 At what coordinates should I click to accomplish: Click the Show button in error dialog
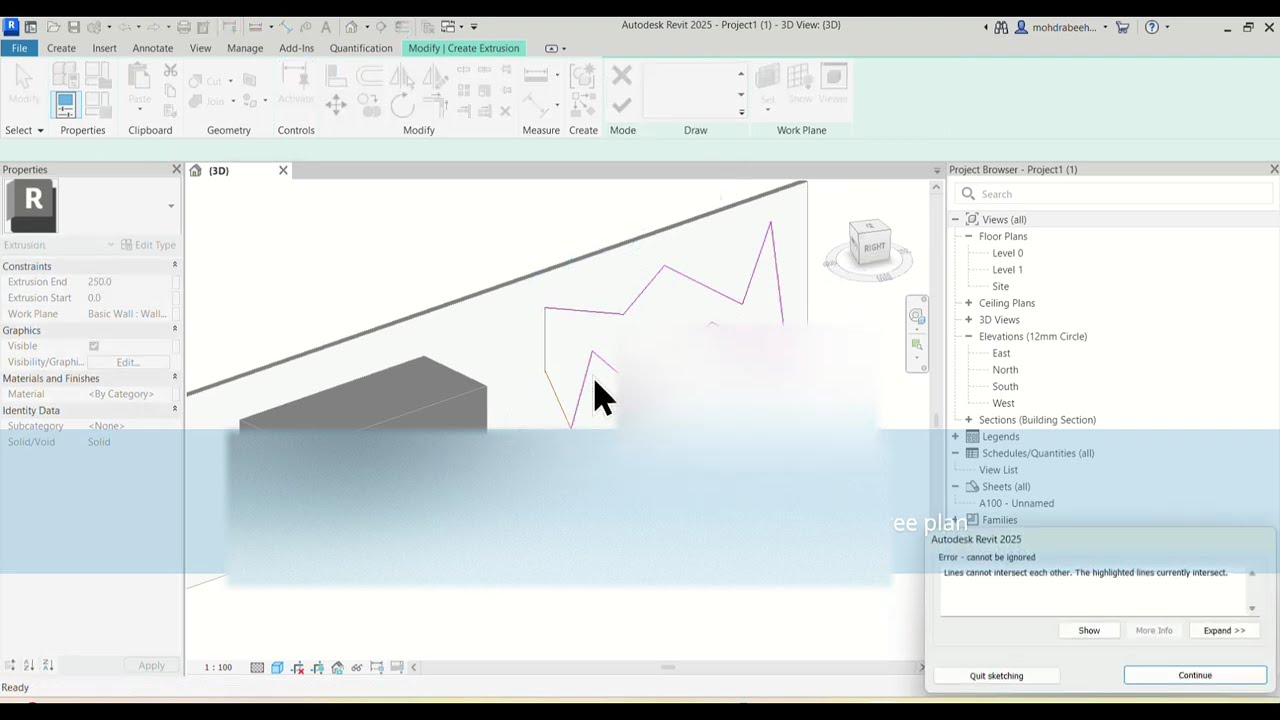[1089, 630]
